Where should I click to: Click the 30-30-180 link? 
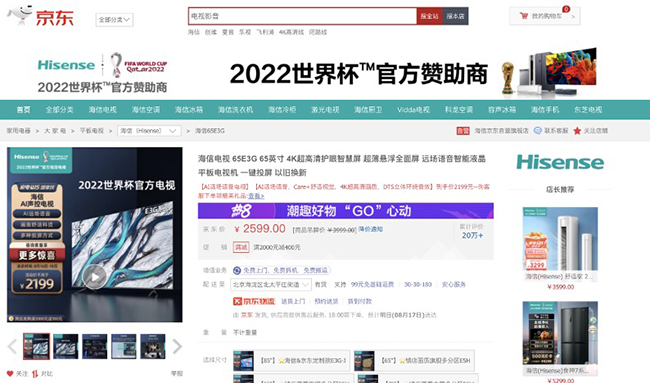coord(418,284)
